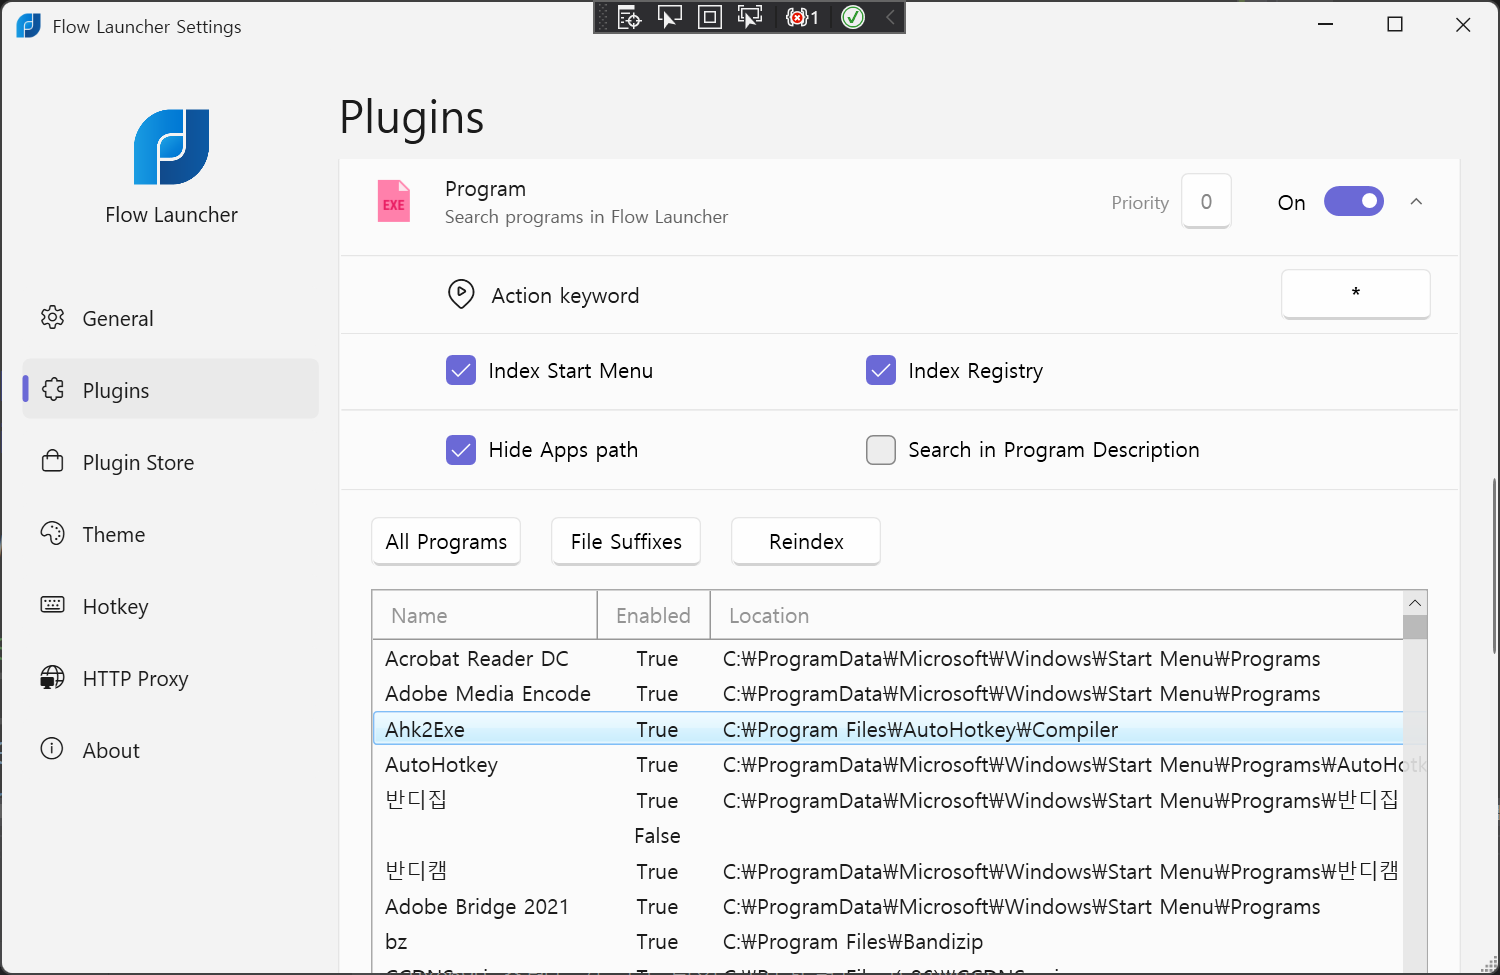The height and width of the screenshot is (975, 1500).
Task: Click the program list scrollbar thumb
Action: (1415, 627)
